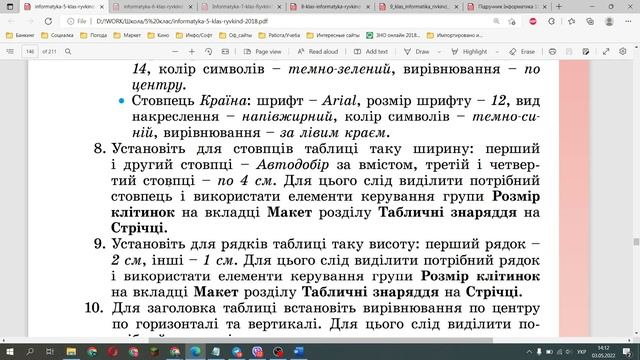Click the vertical scrollbar thumb

pyautogui.click(x=636, y=242)
